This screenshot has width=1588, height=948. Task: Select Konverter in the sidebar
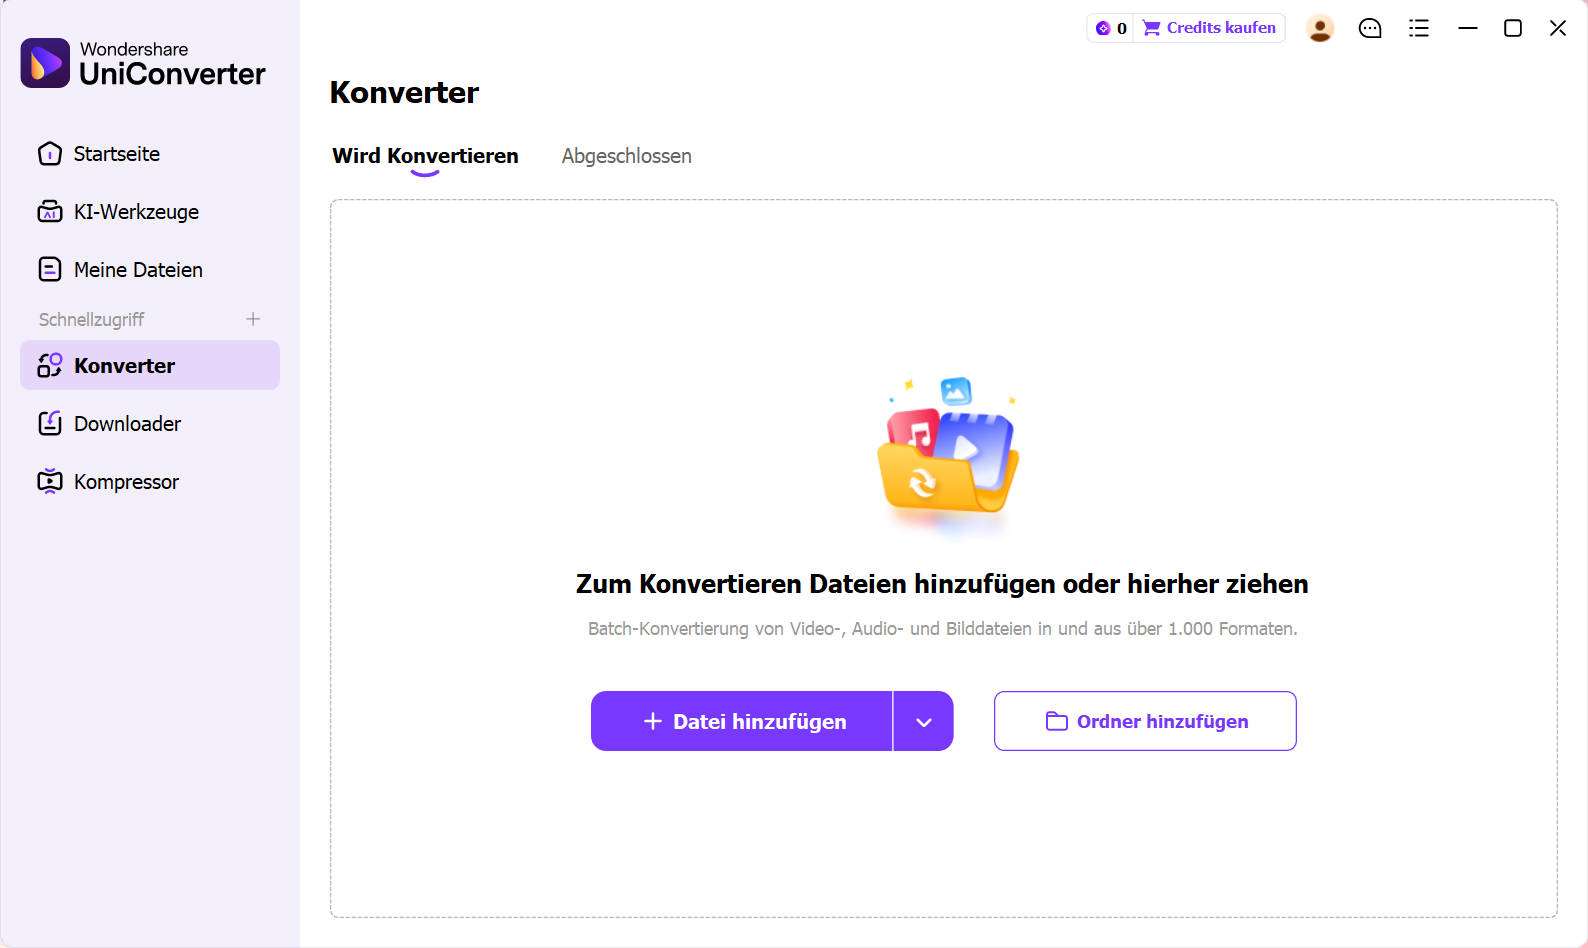[x=149, y=365]
